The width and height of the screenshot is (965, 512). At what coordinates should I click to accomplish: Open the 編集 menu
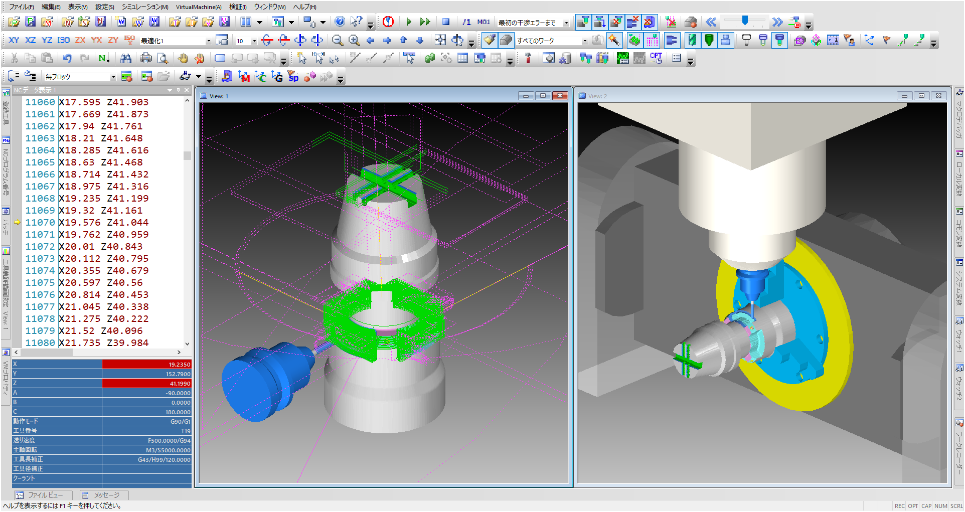pos(50,7)
